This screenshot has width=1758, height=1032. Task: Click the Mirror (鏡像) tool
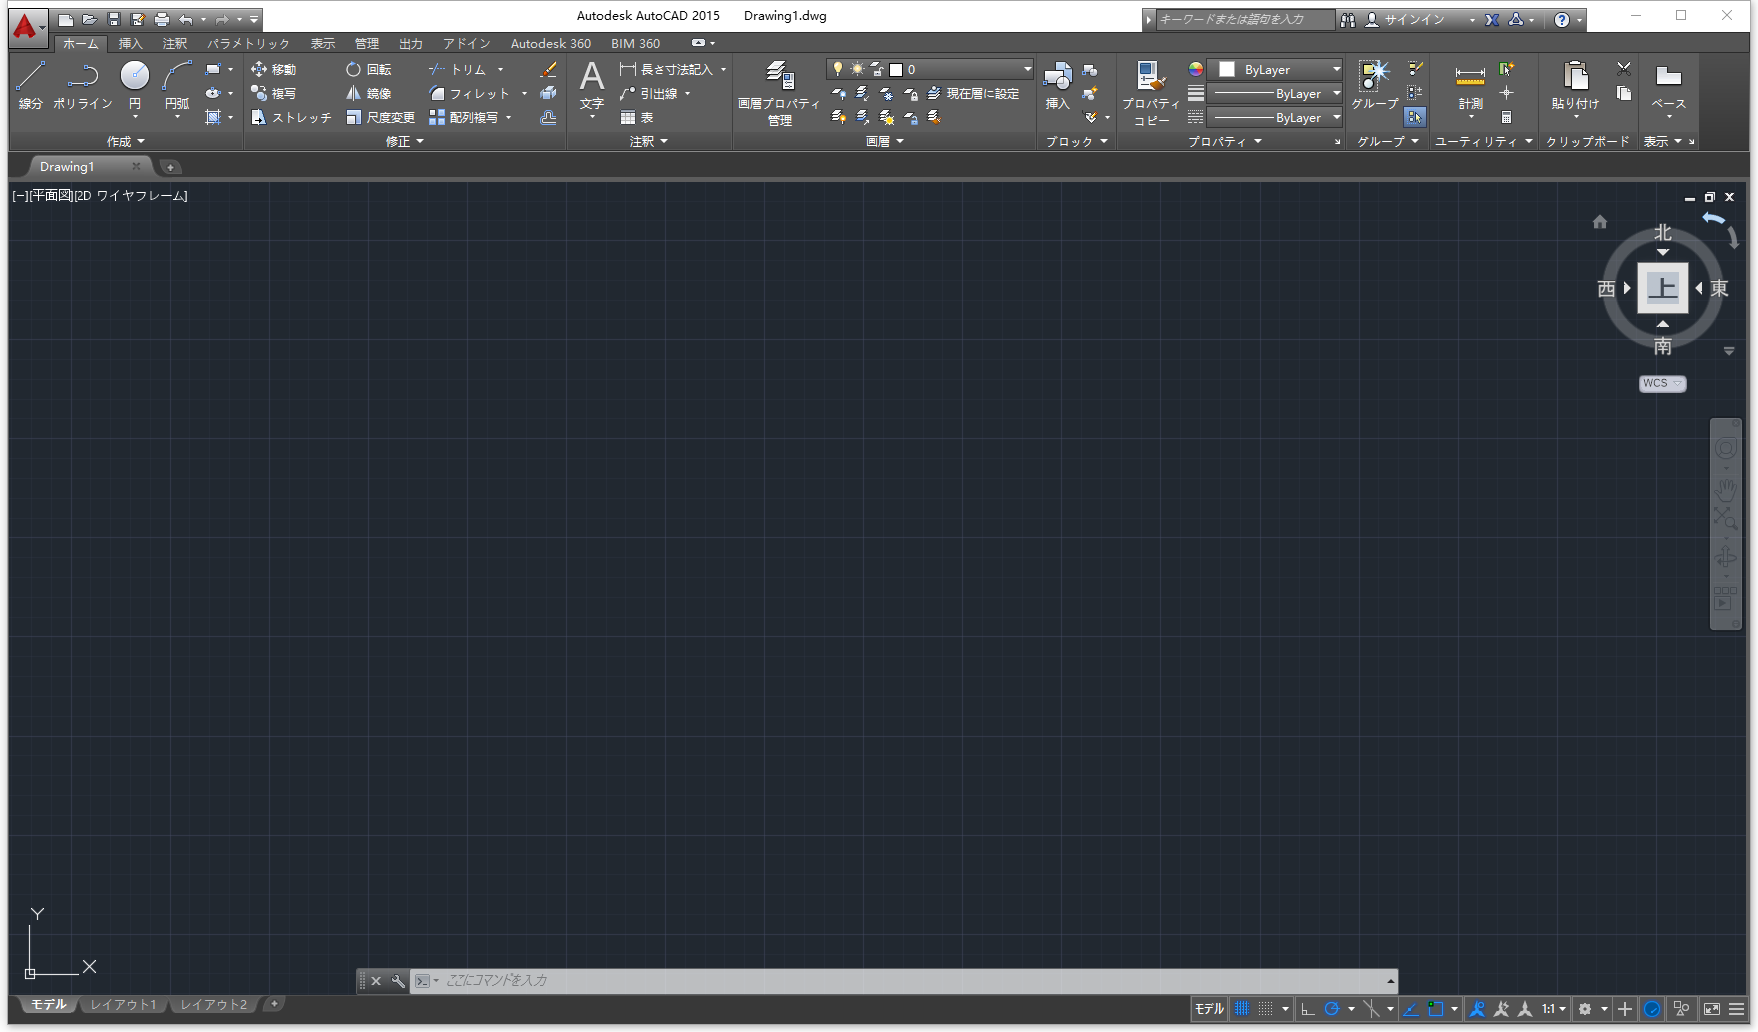coord(369,93)
